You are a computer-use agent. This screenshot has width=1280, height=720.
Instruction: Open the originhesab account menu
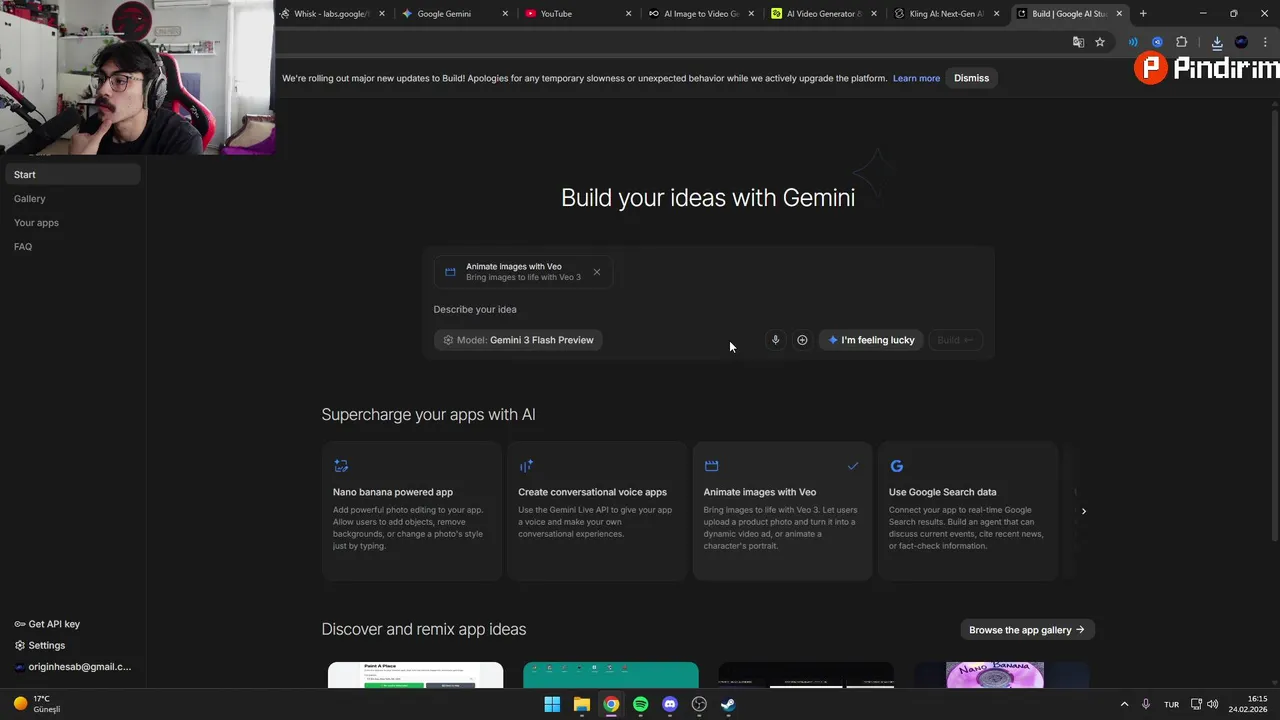(x=73, y=667)
